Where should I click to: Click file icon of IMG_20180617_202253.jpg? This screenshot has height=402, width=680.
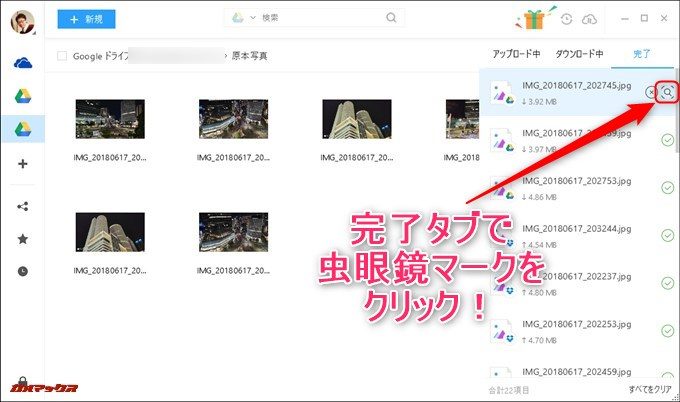(502, 331)
